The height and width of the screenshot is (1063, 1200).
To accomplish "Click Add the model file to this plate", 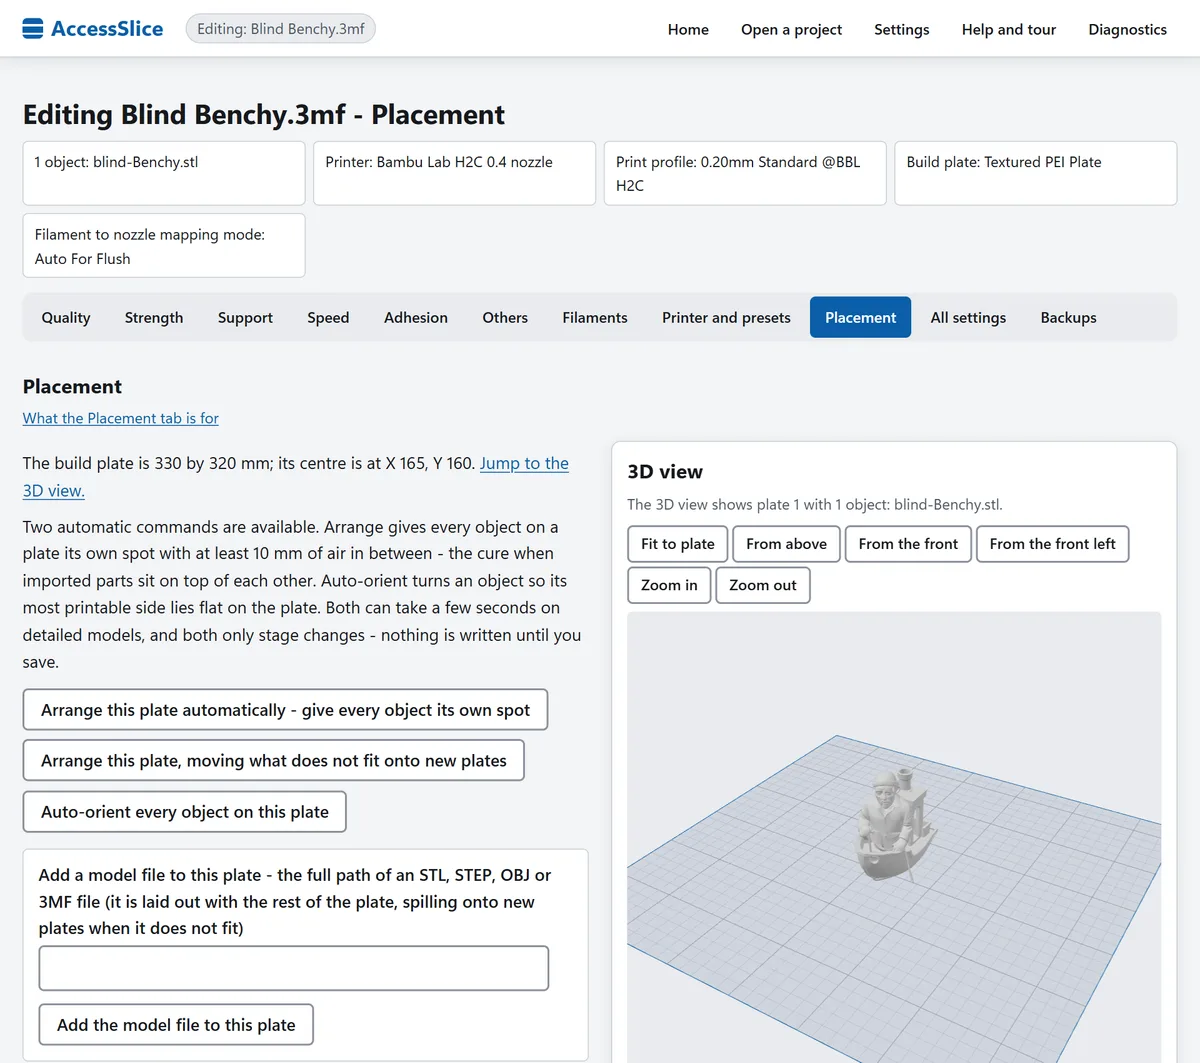I will (176, 1025).
